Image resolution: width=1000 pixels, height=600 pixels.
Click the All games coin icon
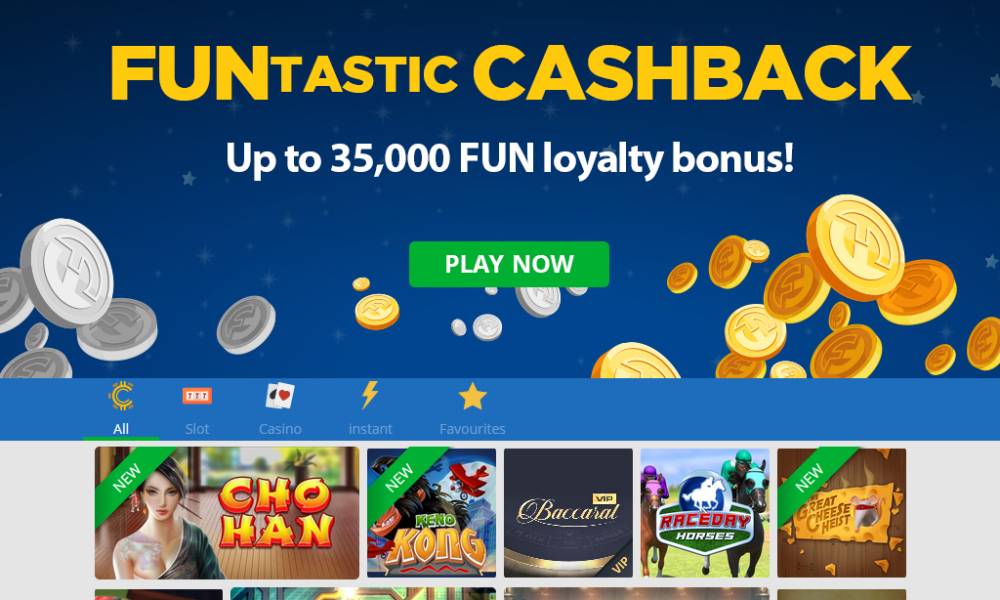point(121,396)
